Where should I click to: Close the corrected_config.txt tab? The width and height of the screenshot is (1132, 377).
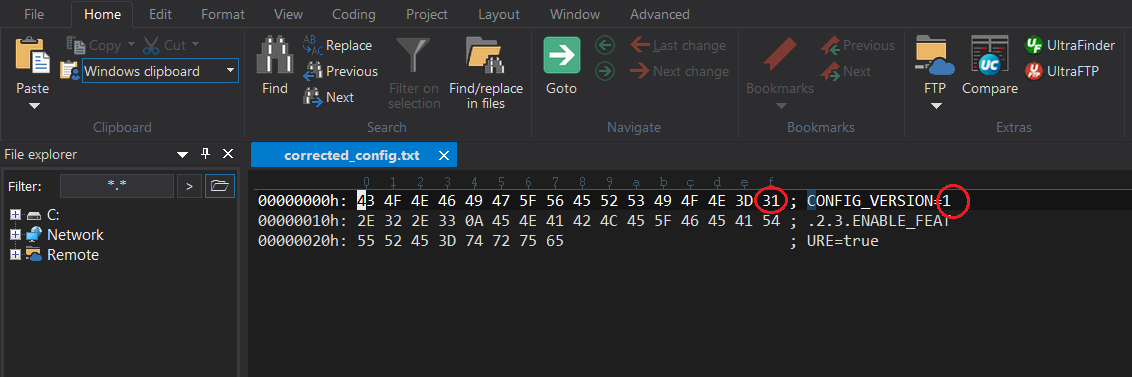point(444,155)
